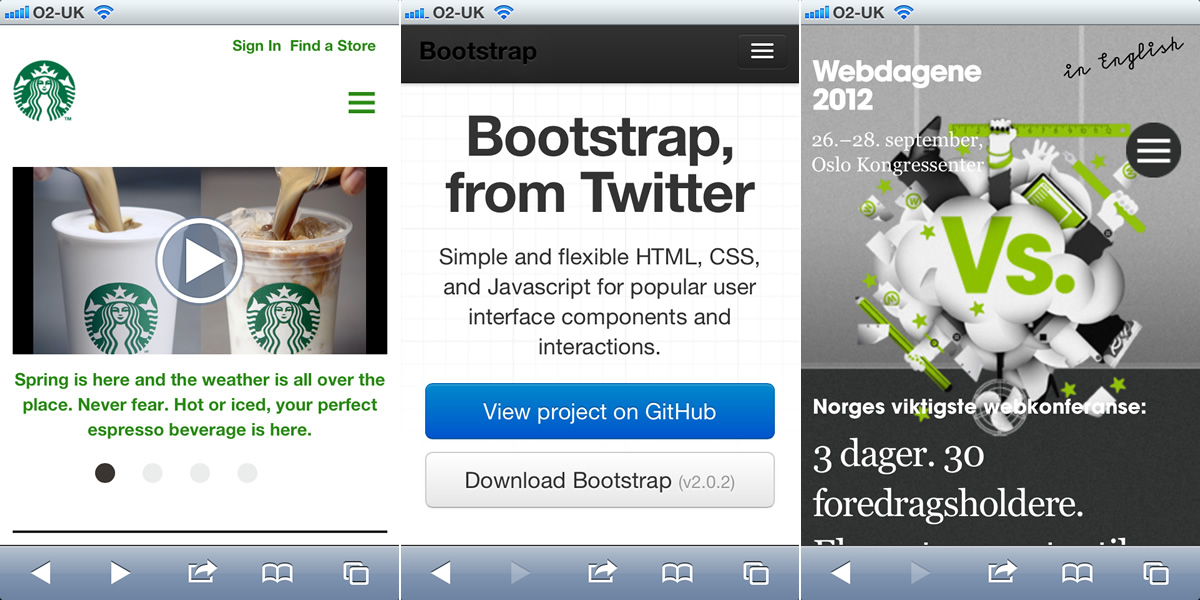Viewport: 1200px width, 600px height.
Task: Tap the signal bars above the Webdagene page
Action: (817, 13)
